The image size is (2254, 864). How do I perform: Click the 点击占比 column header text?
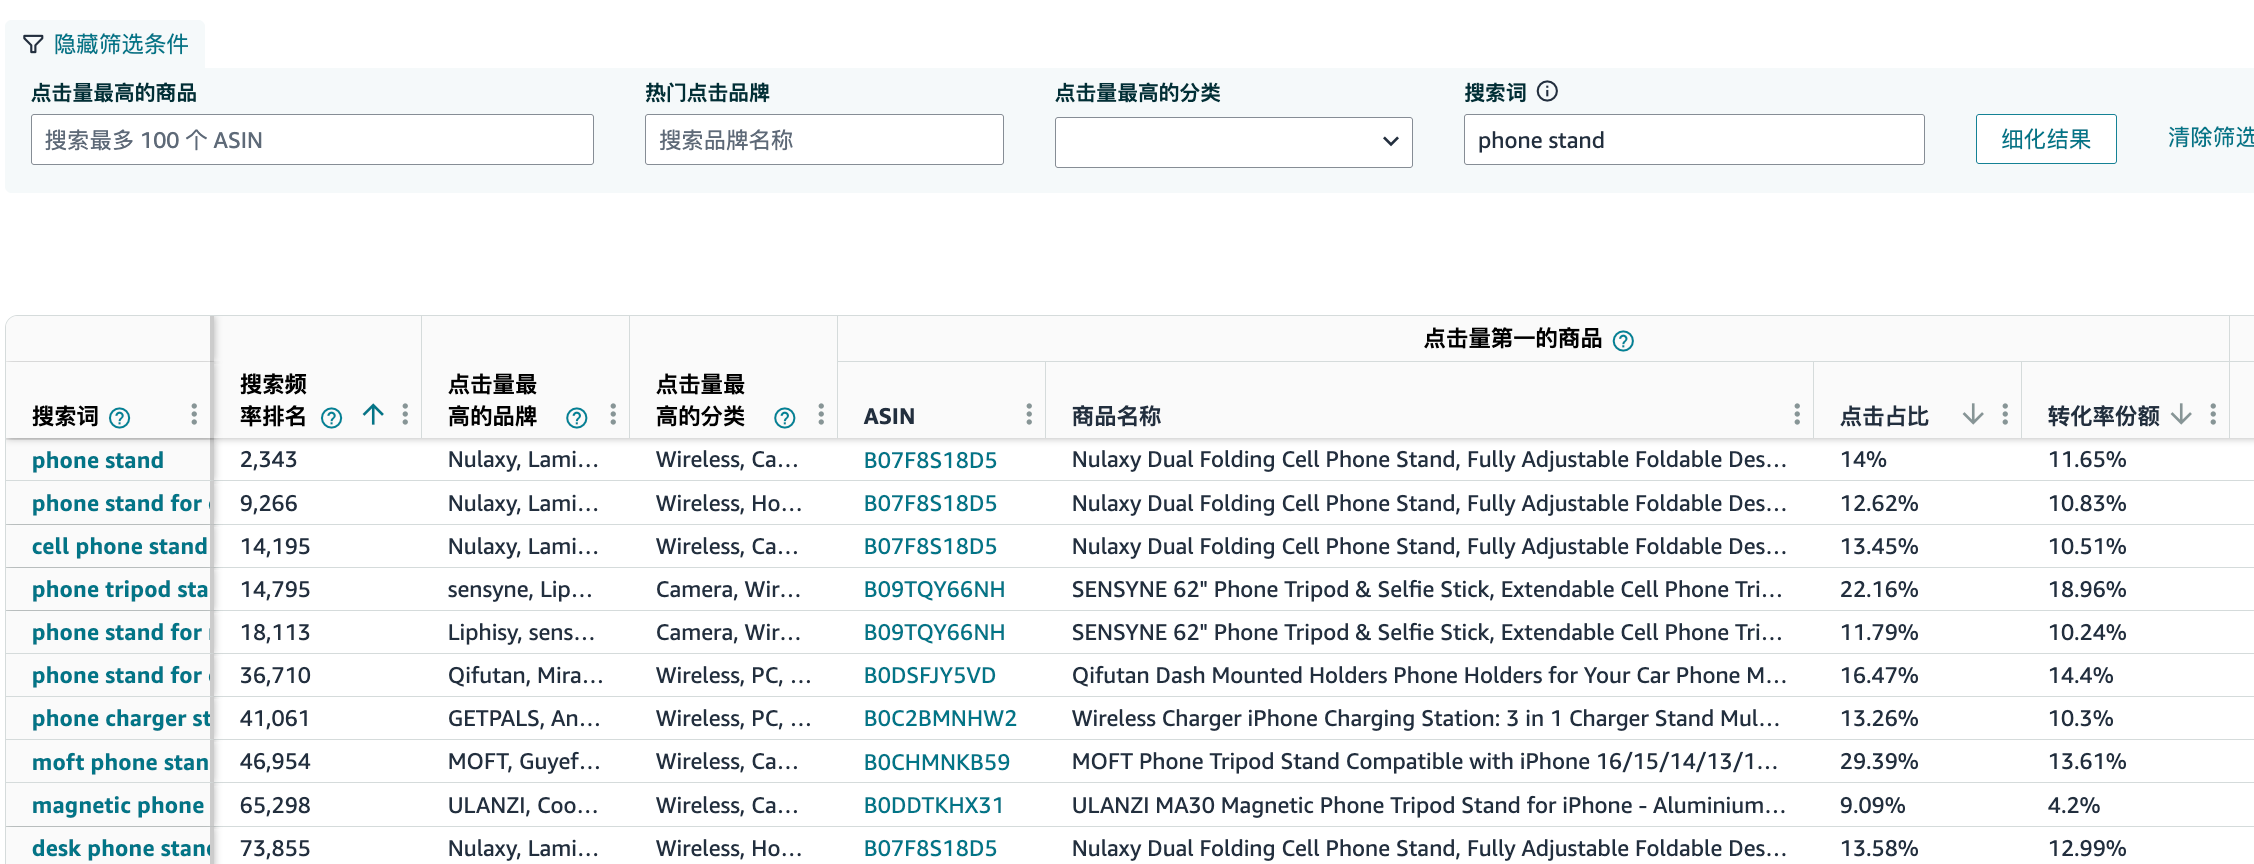point(1884,416)
